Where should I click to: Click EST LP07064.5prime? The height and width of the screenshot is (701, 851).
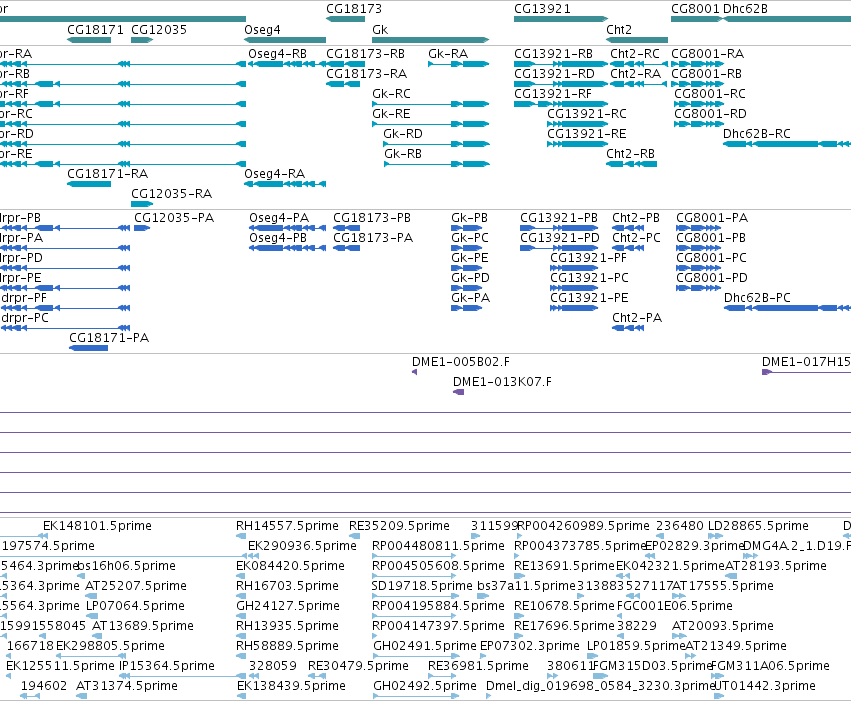tap(135, 606)
